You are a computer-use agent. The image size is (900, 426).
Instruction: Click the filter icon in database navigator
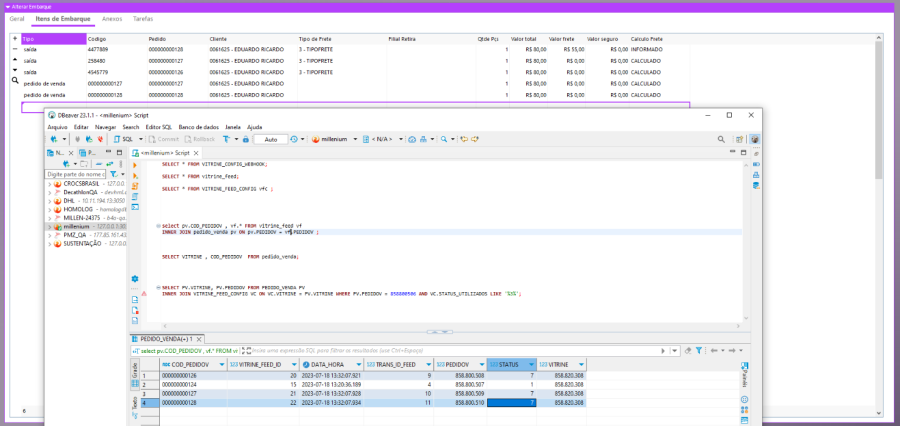click(x=113, y=174)
